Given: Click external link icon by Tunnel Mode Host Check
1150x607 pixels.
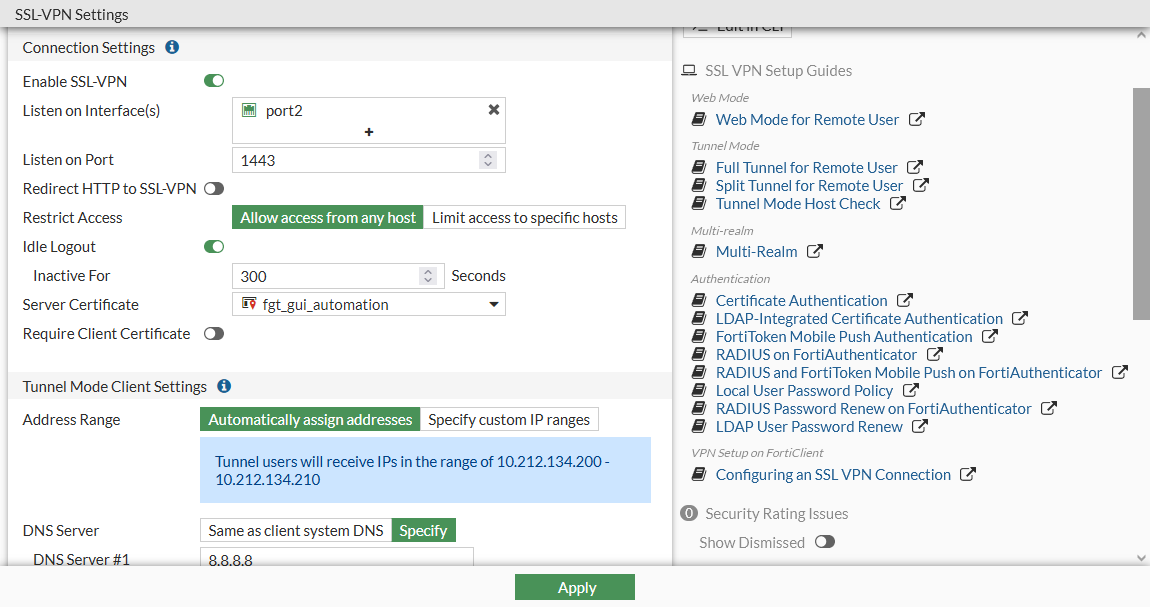Looking at the screenshot, I should (x=898, y=203).
